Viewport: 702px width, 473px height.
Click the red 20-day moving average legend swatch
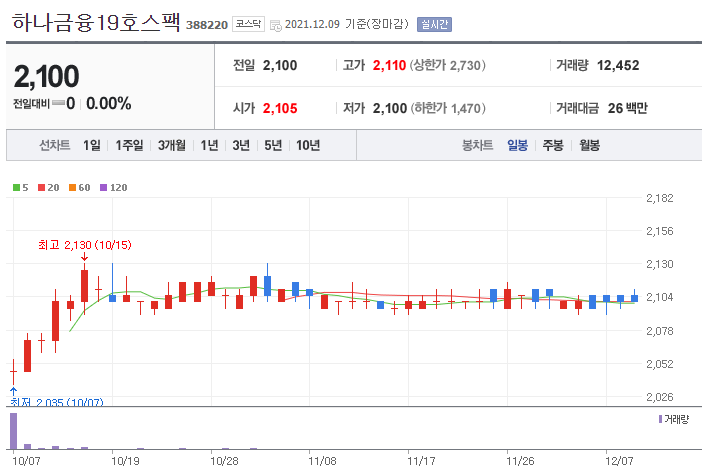[x=42, y=187]
